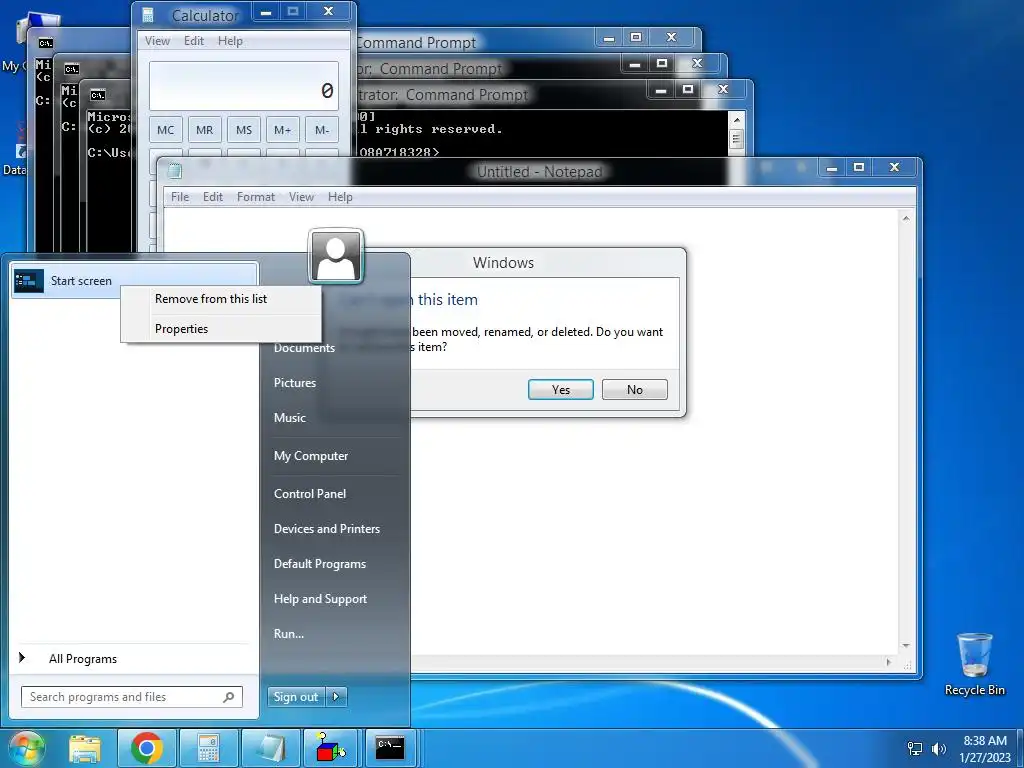
Task: Open Notepad's Help menu
Action: tap(340, 197)
